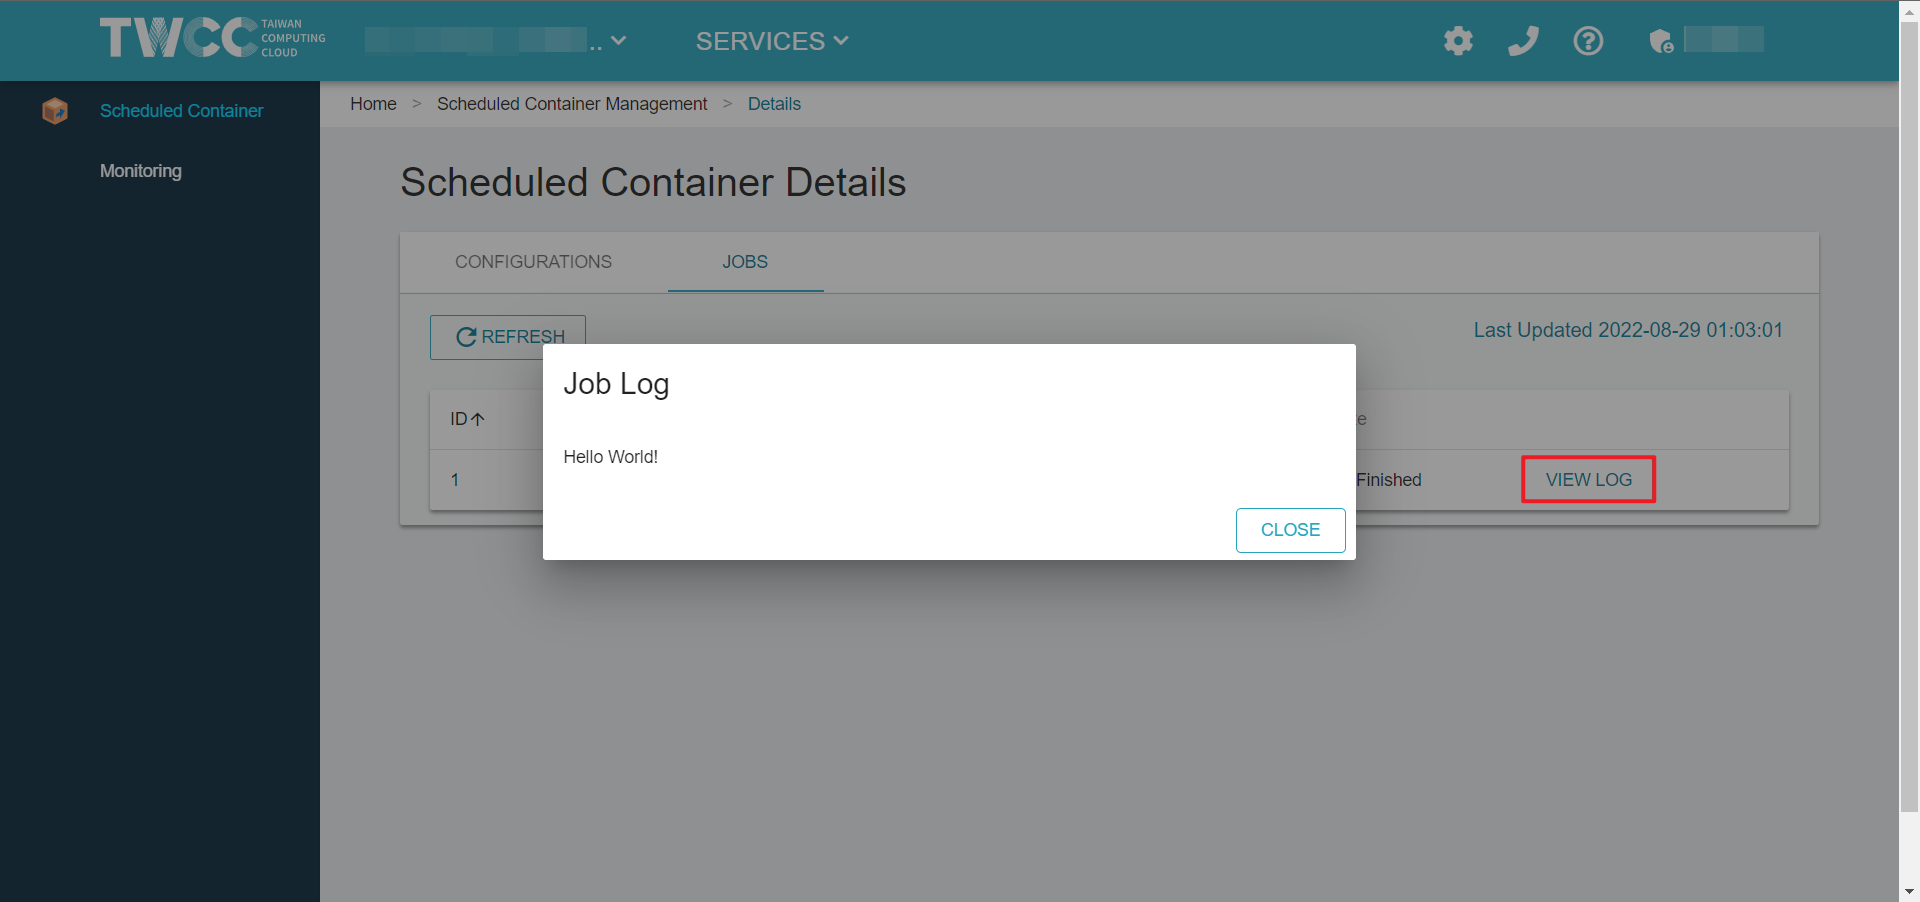Click the user account shield icon

1661,41
